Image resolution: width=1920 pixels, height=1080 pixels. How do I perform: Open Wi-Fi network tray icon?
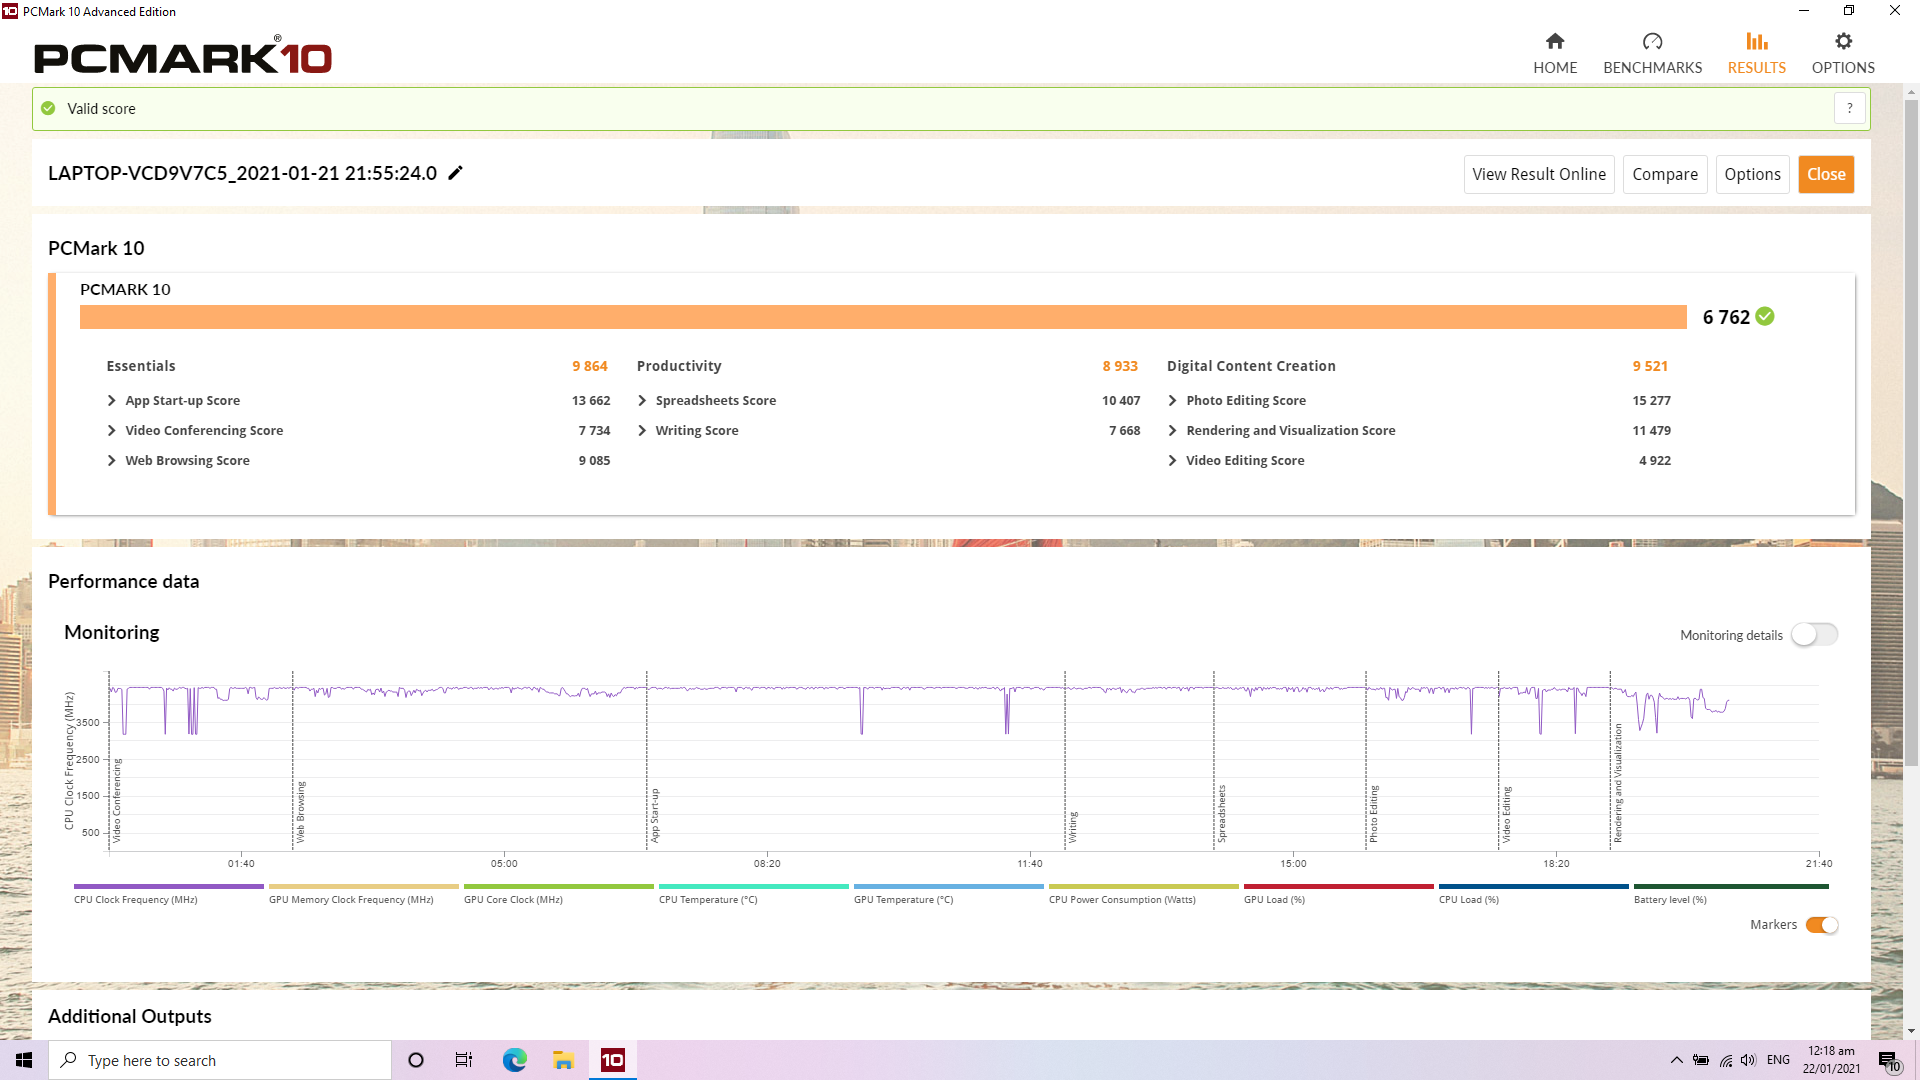(1725, 1060)
